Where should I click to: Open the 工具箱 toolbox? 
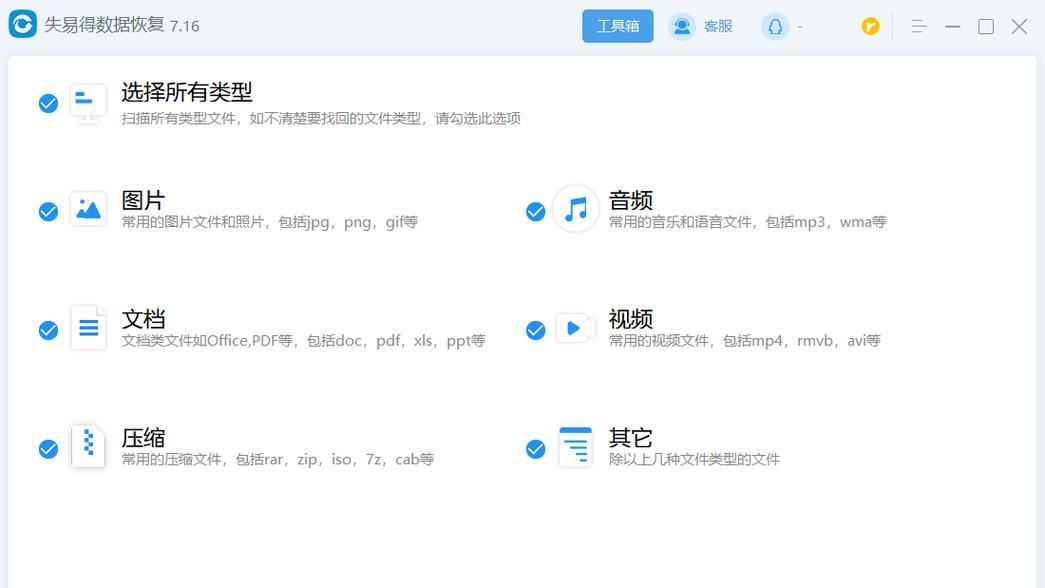pyautogui.click(x=618, y=26)
